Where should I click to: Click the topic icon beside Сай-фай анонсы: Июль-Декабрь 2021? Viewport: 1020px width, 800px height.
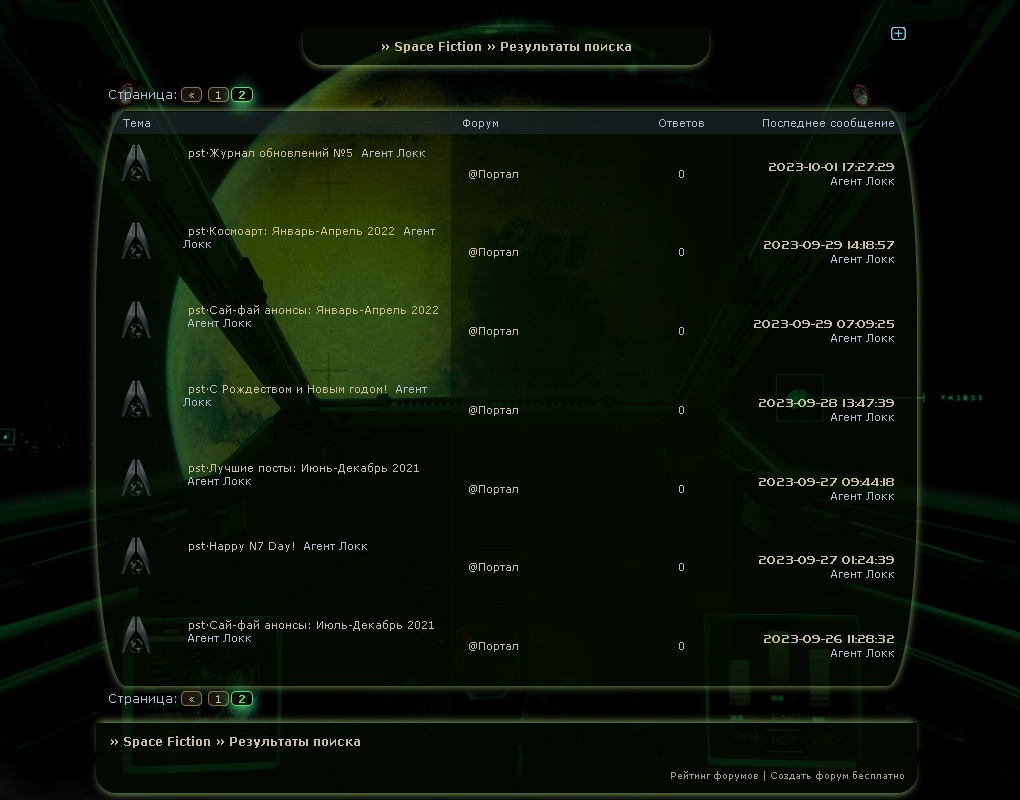(x=136, y=635)
